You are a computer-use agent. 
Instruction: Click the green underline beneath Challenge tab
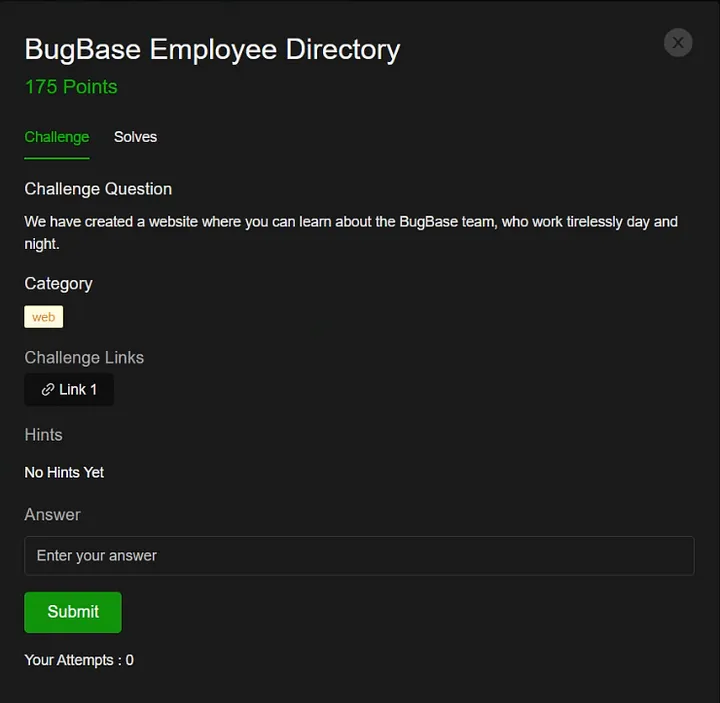pyautogui.click(x=57, y=158)
